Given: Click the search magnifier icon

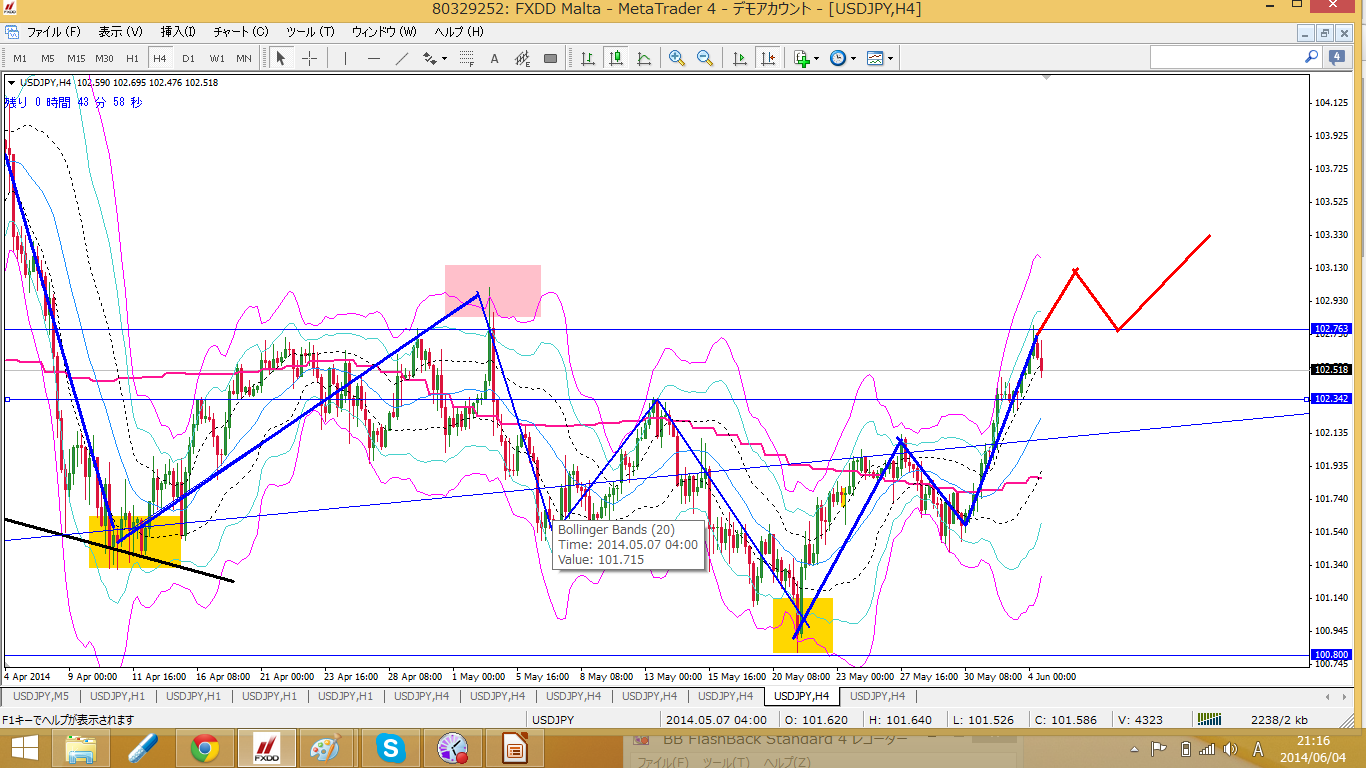Looking at the screenshot, I should (x=1312, y=58).
